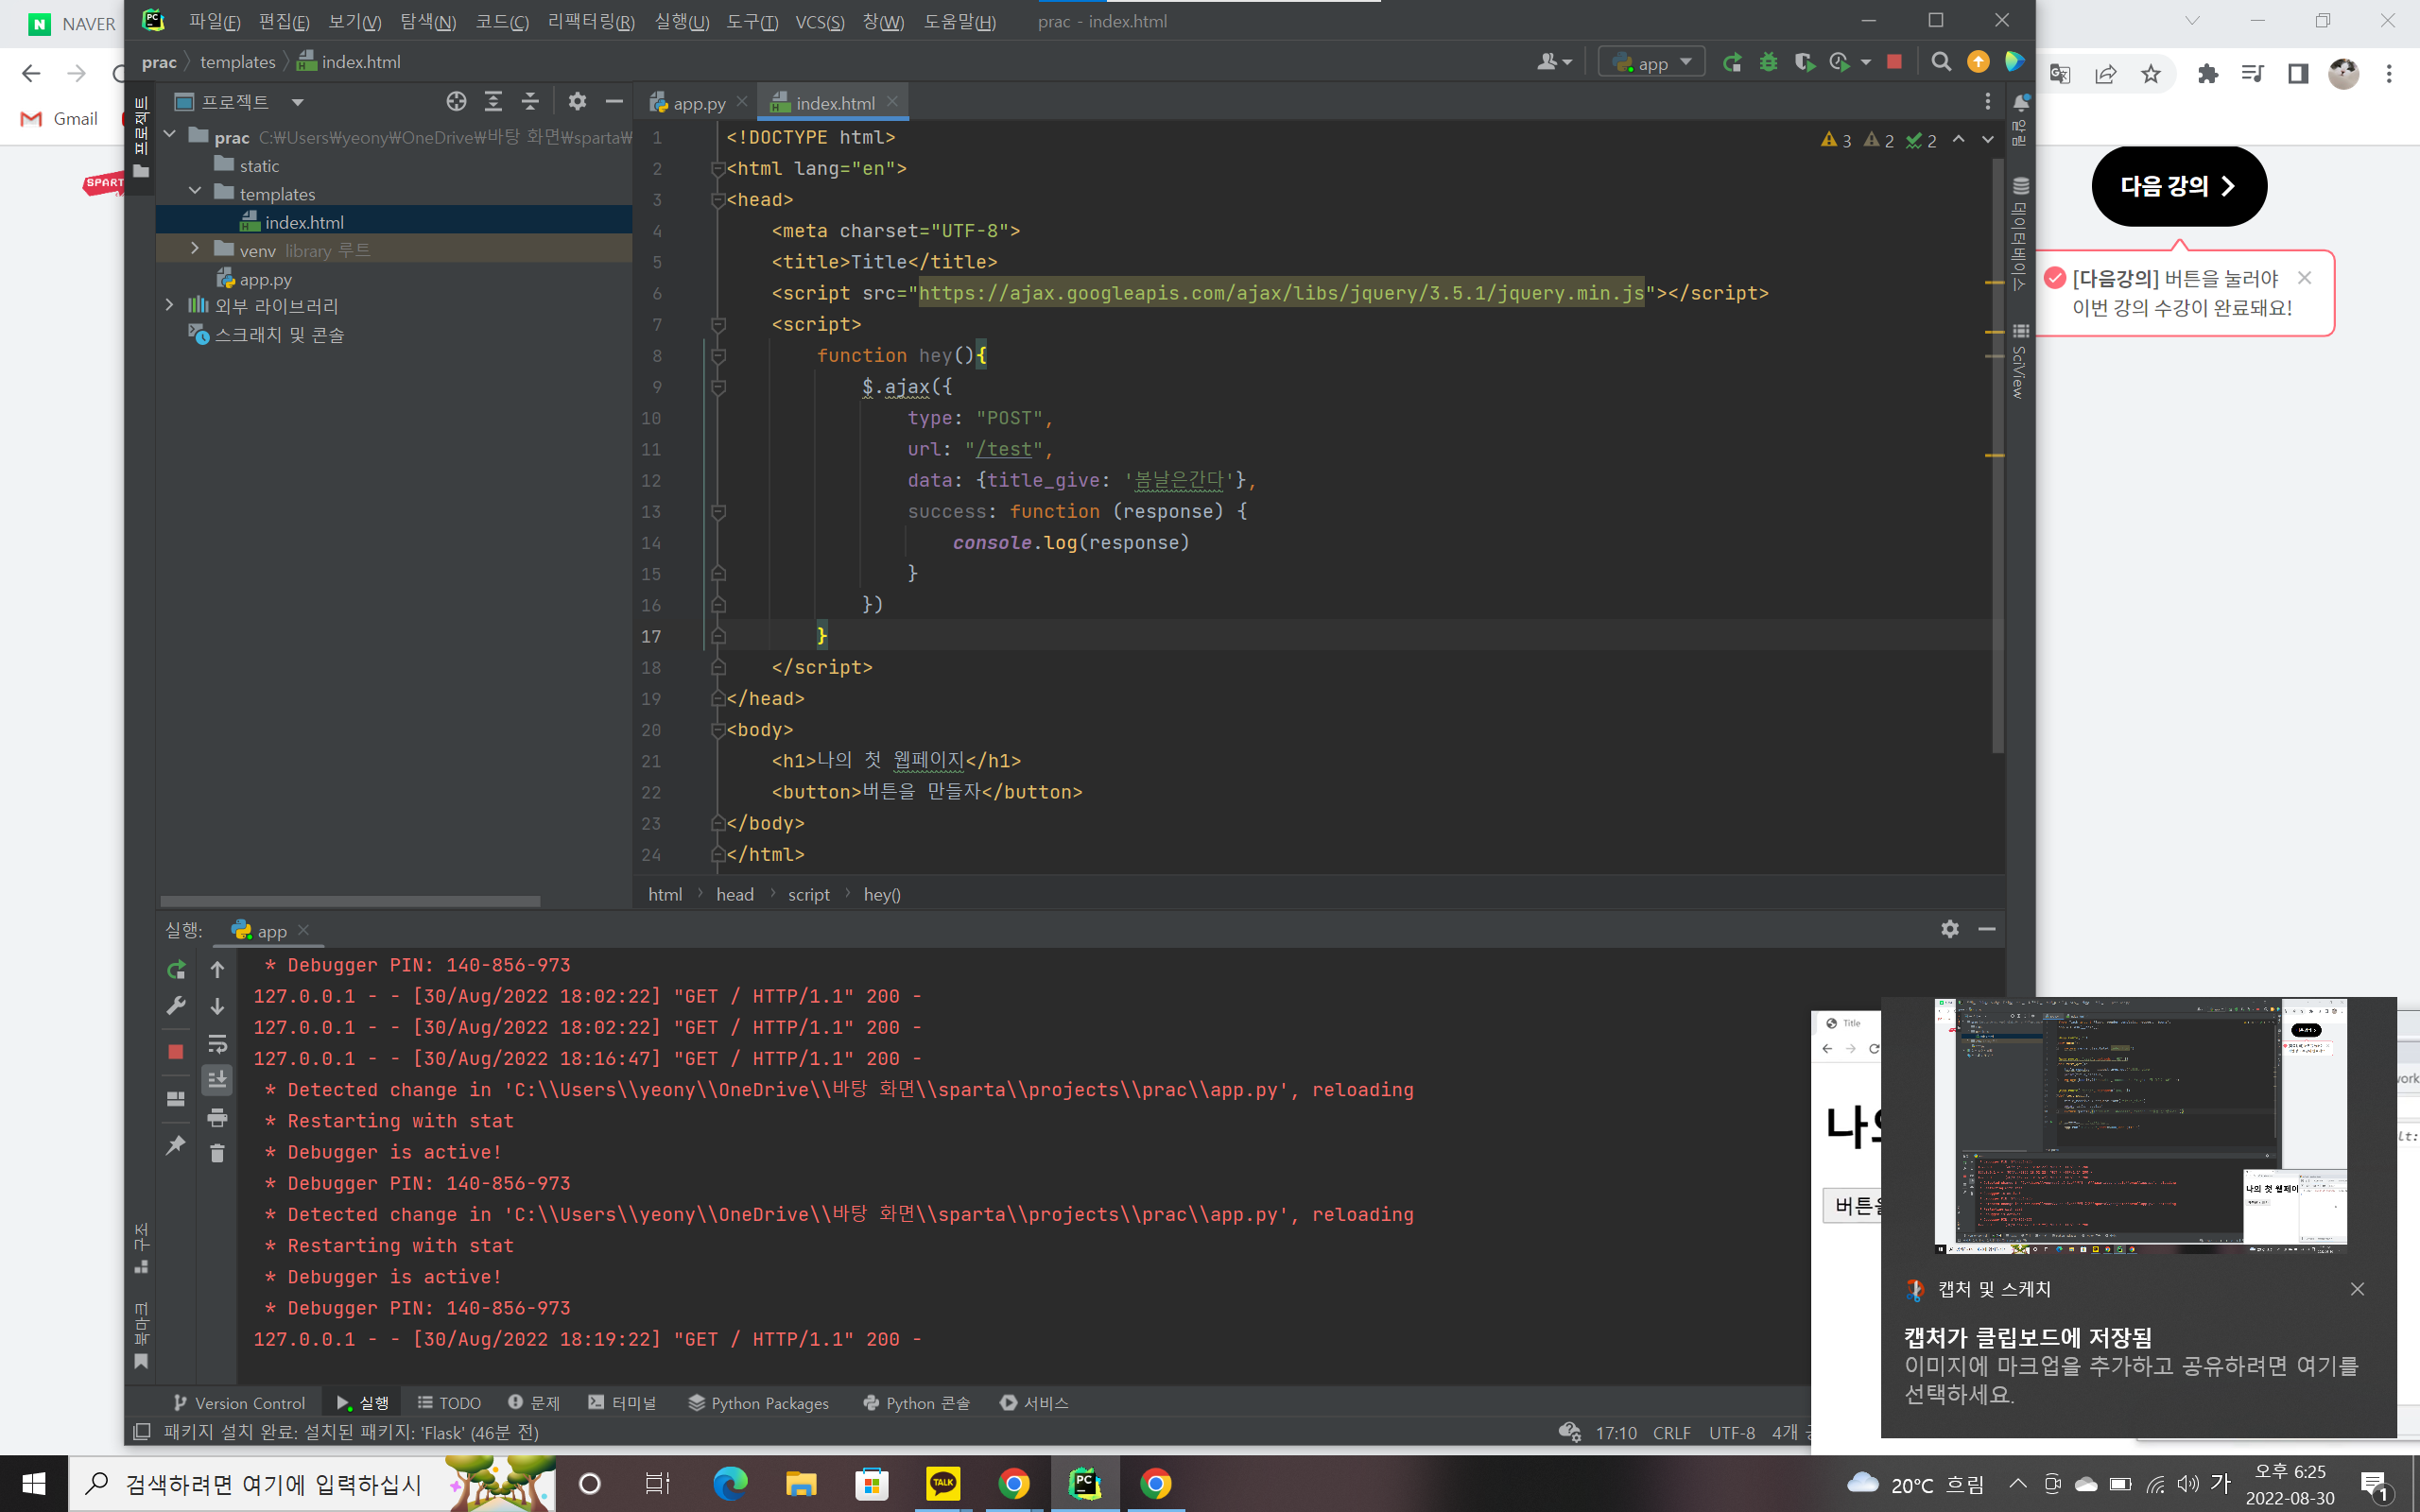The height and width of the screenshot is (1512, 2420).
Task: Toggle scroll to end in Run console
Action: click(217, 1080)
